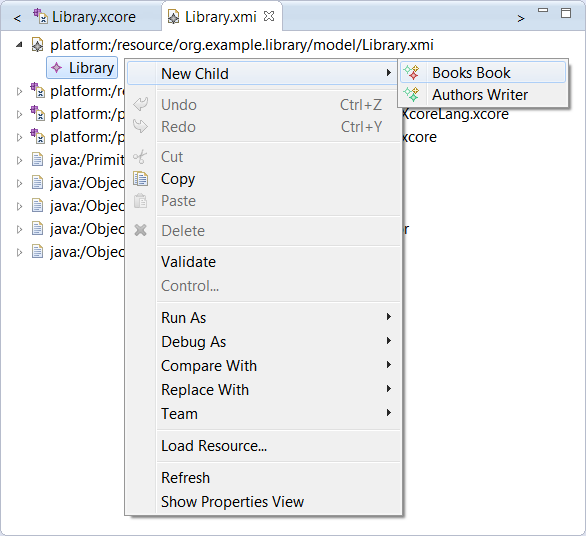Choose Books Book from the submenu
This screenshot has width=586, height=536.
coord(483,73)
